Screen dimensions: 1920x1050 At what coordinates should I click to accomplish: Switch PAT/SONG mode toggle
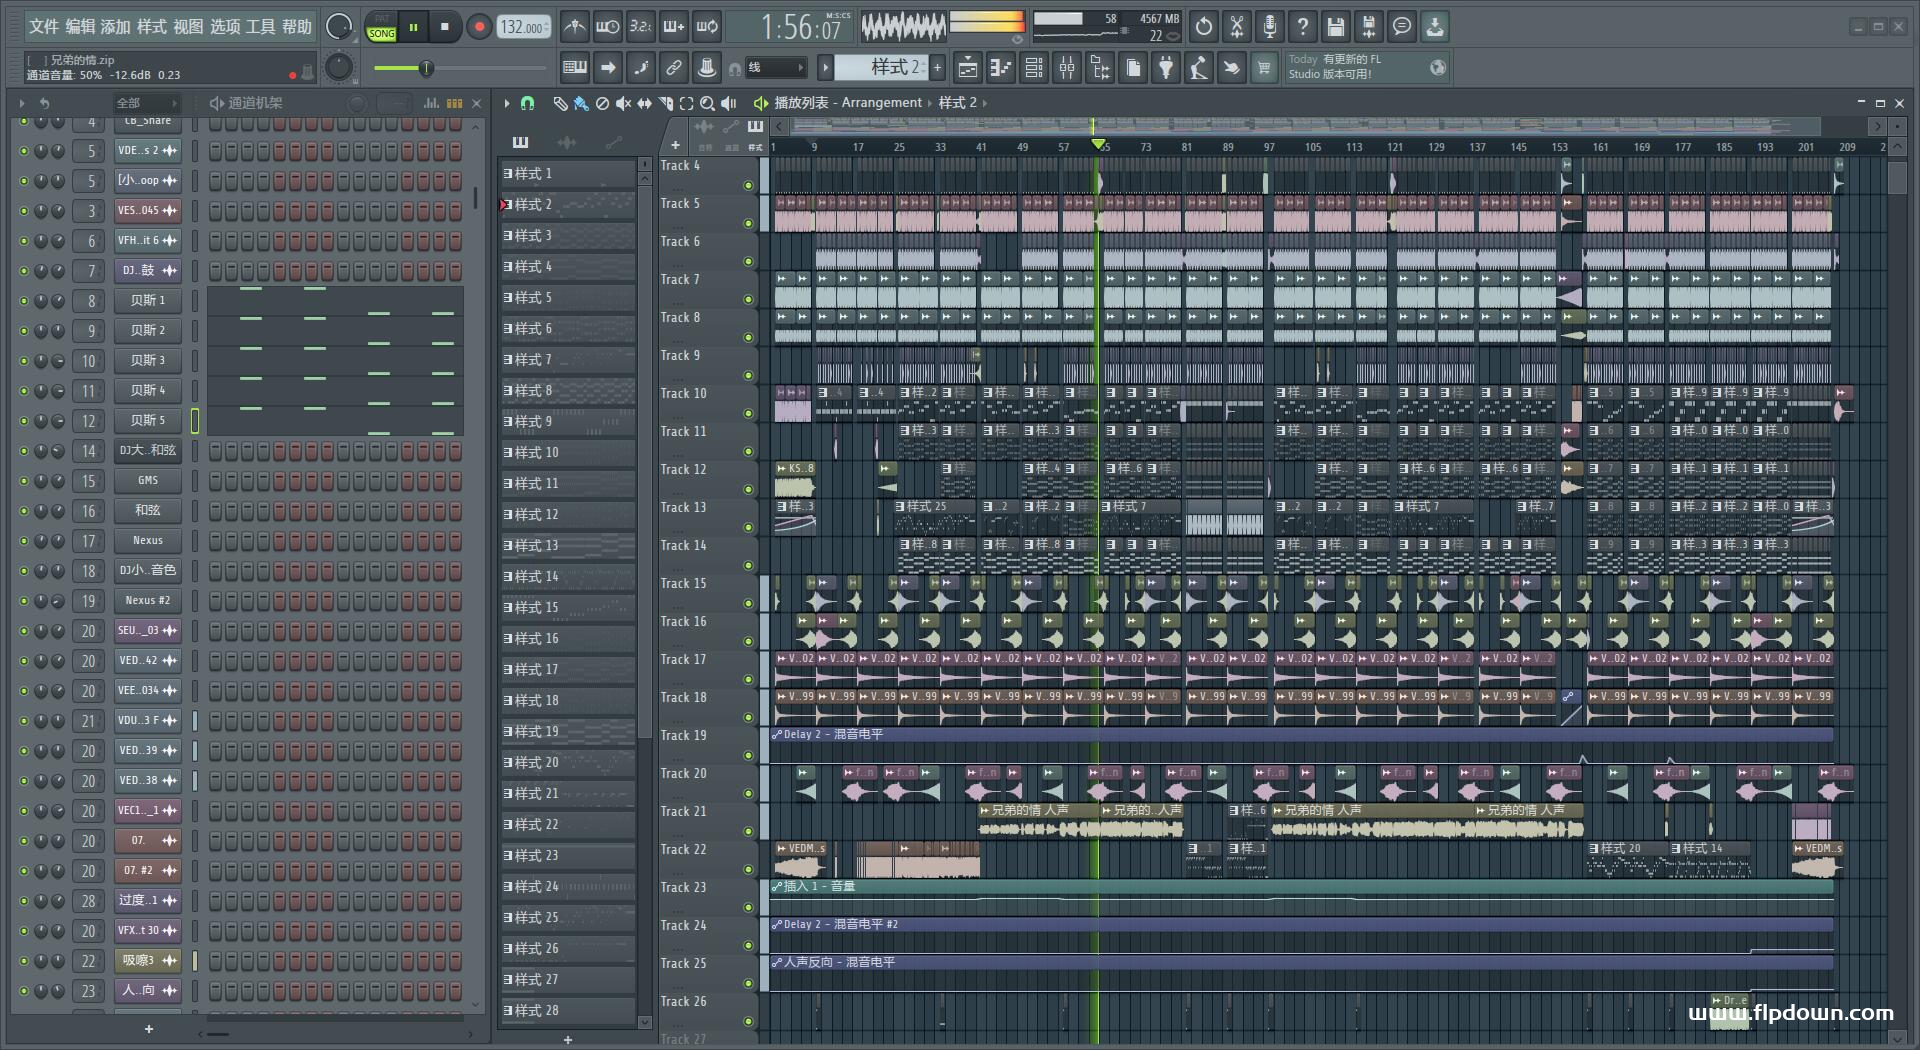pos(381,27)
